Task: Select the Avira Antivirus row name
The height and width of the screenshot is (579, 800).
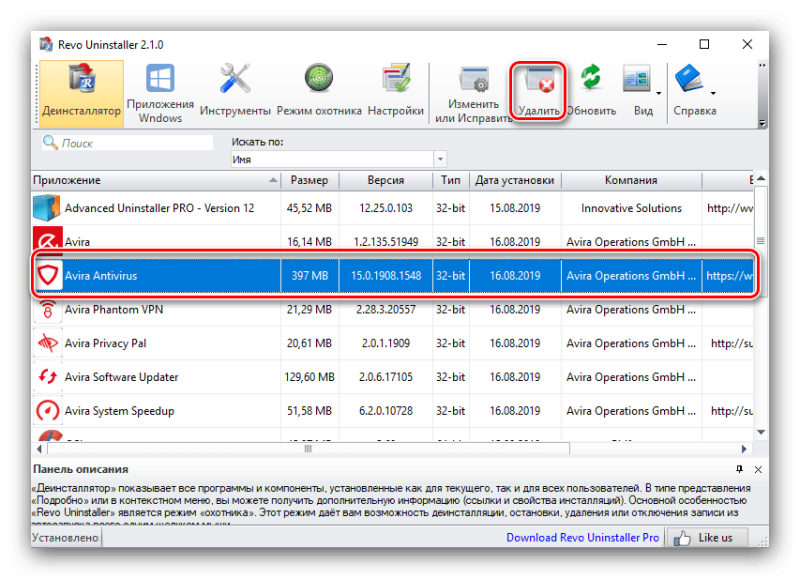Action: point(101,276)
